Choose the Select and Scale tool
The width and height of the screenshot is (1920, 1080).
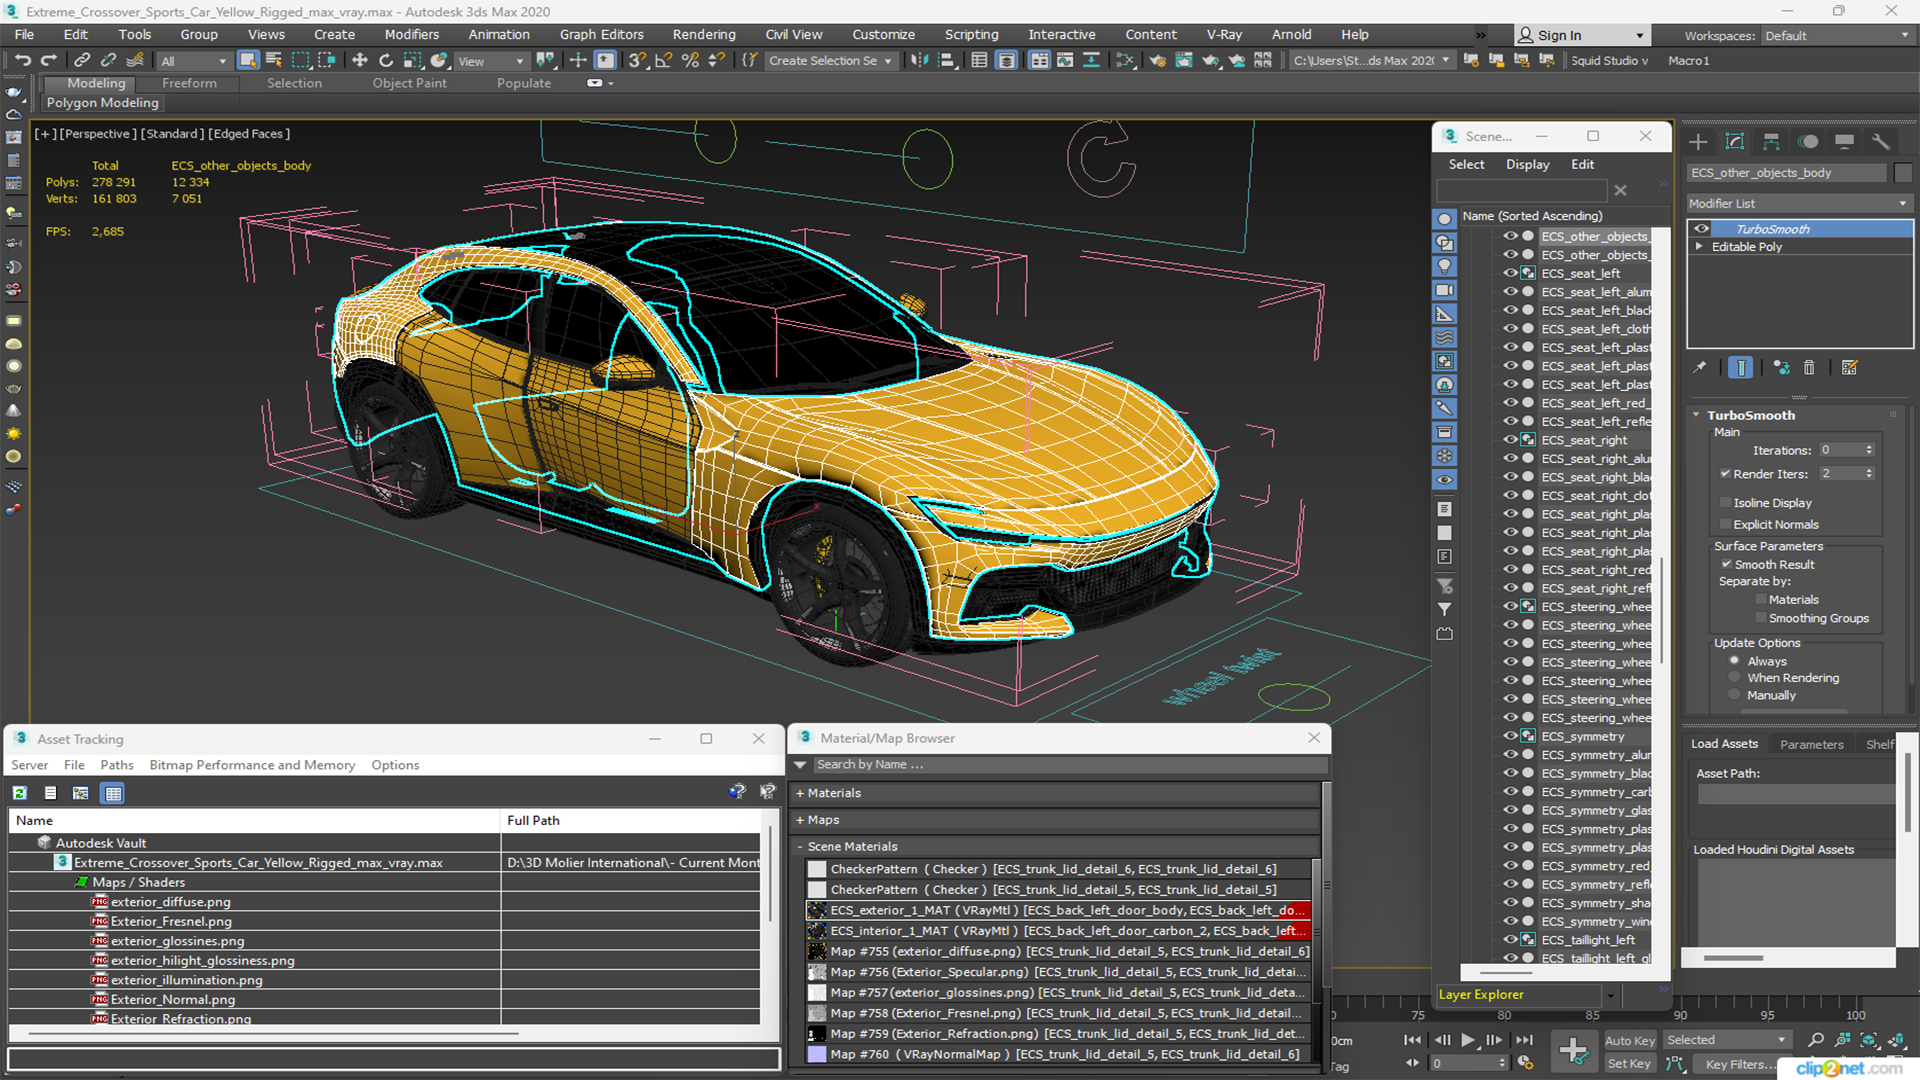coord(412,61)
